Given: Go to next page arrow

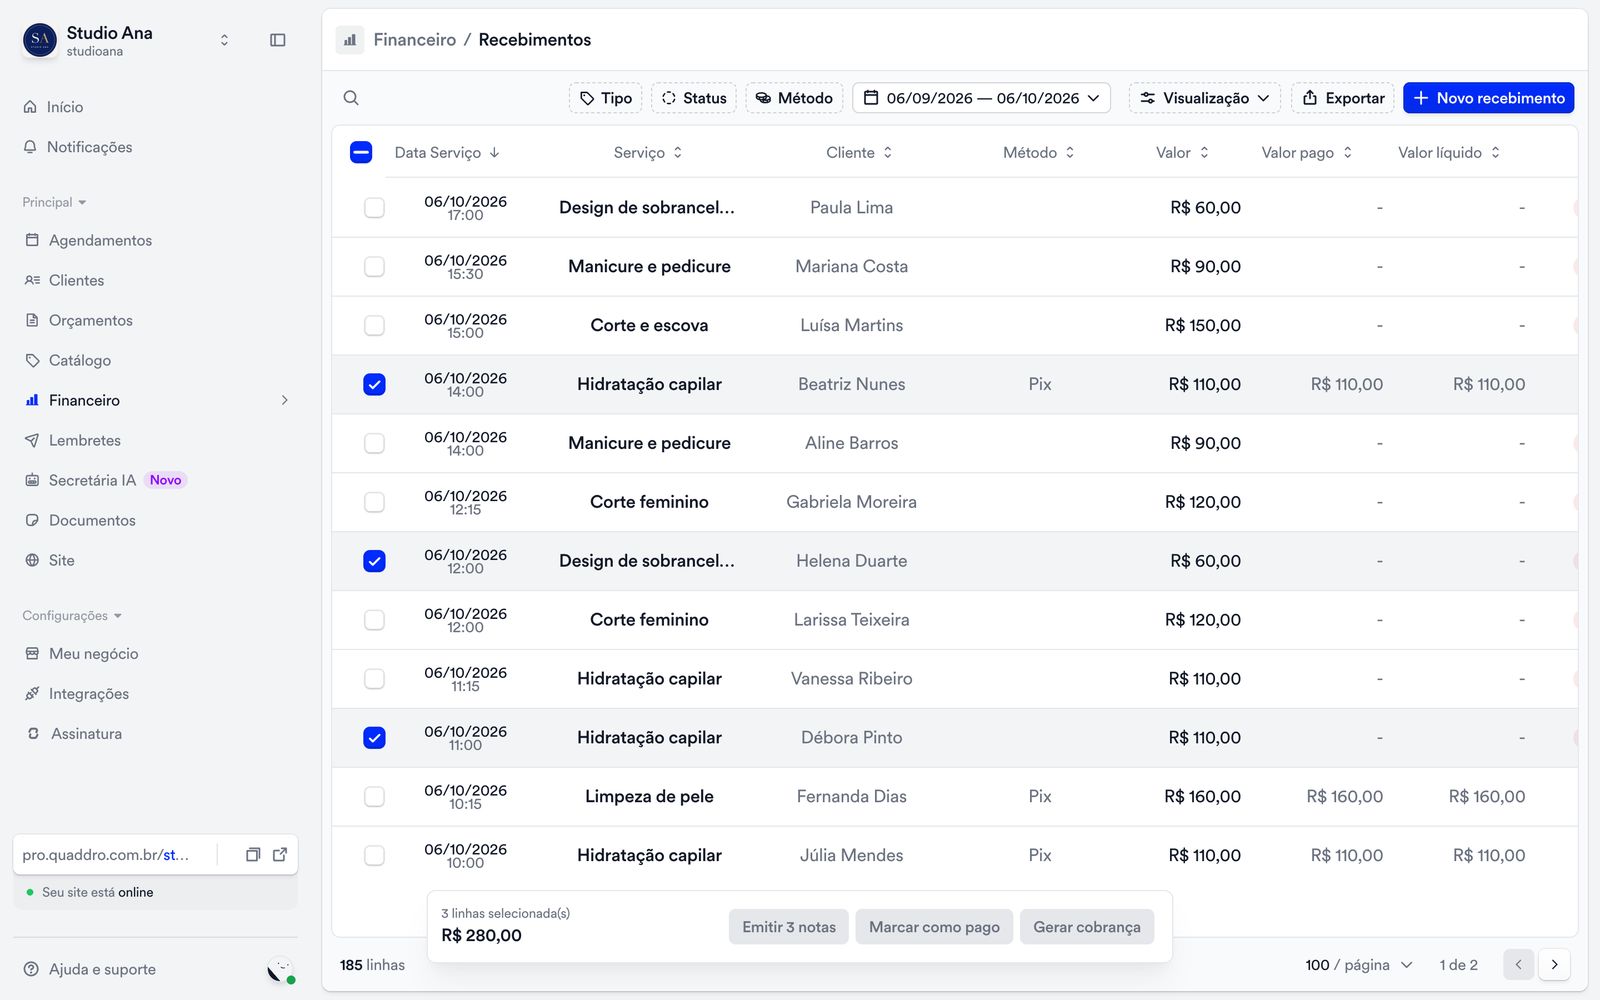Looking at the screenshot, I should pos(1554,965).
